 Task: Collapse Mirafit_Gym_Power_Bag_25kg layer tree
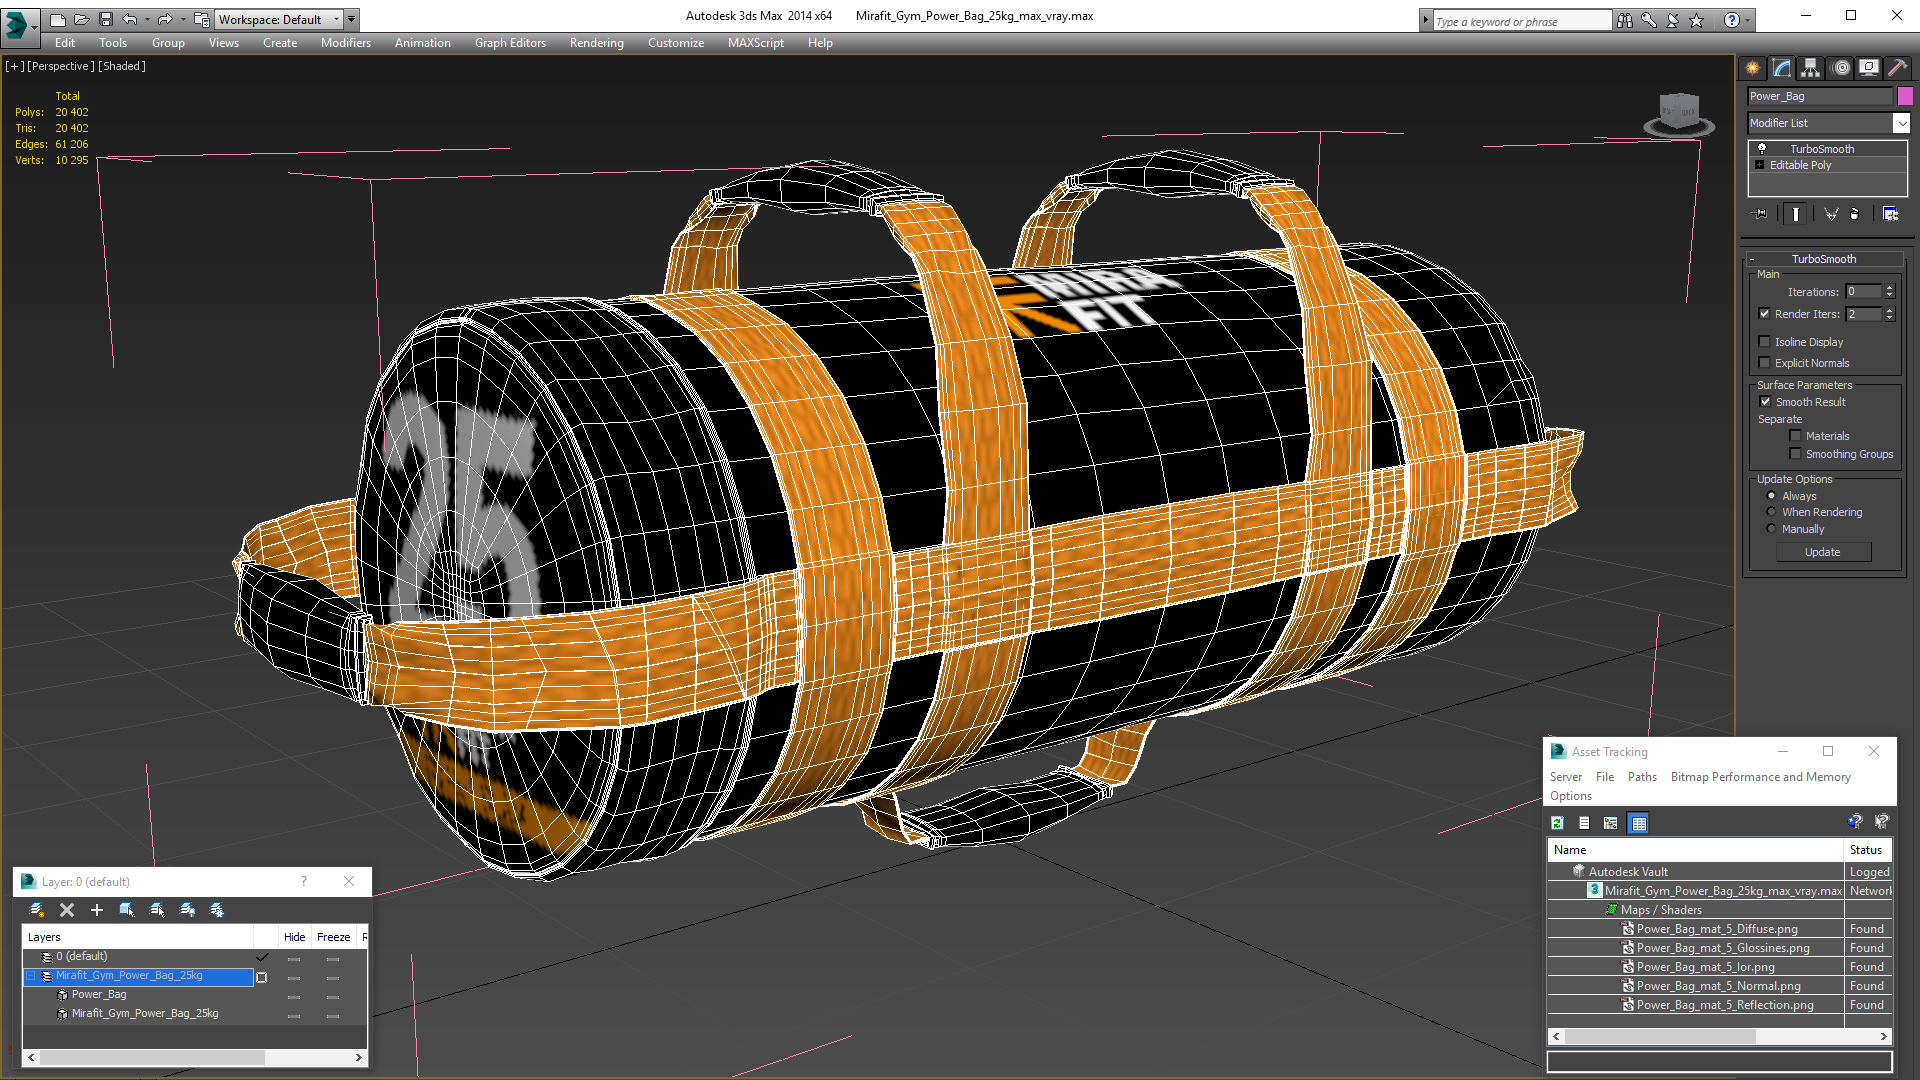(31, 976)
